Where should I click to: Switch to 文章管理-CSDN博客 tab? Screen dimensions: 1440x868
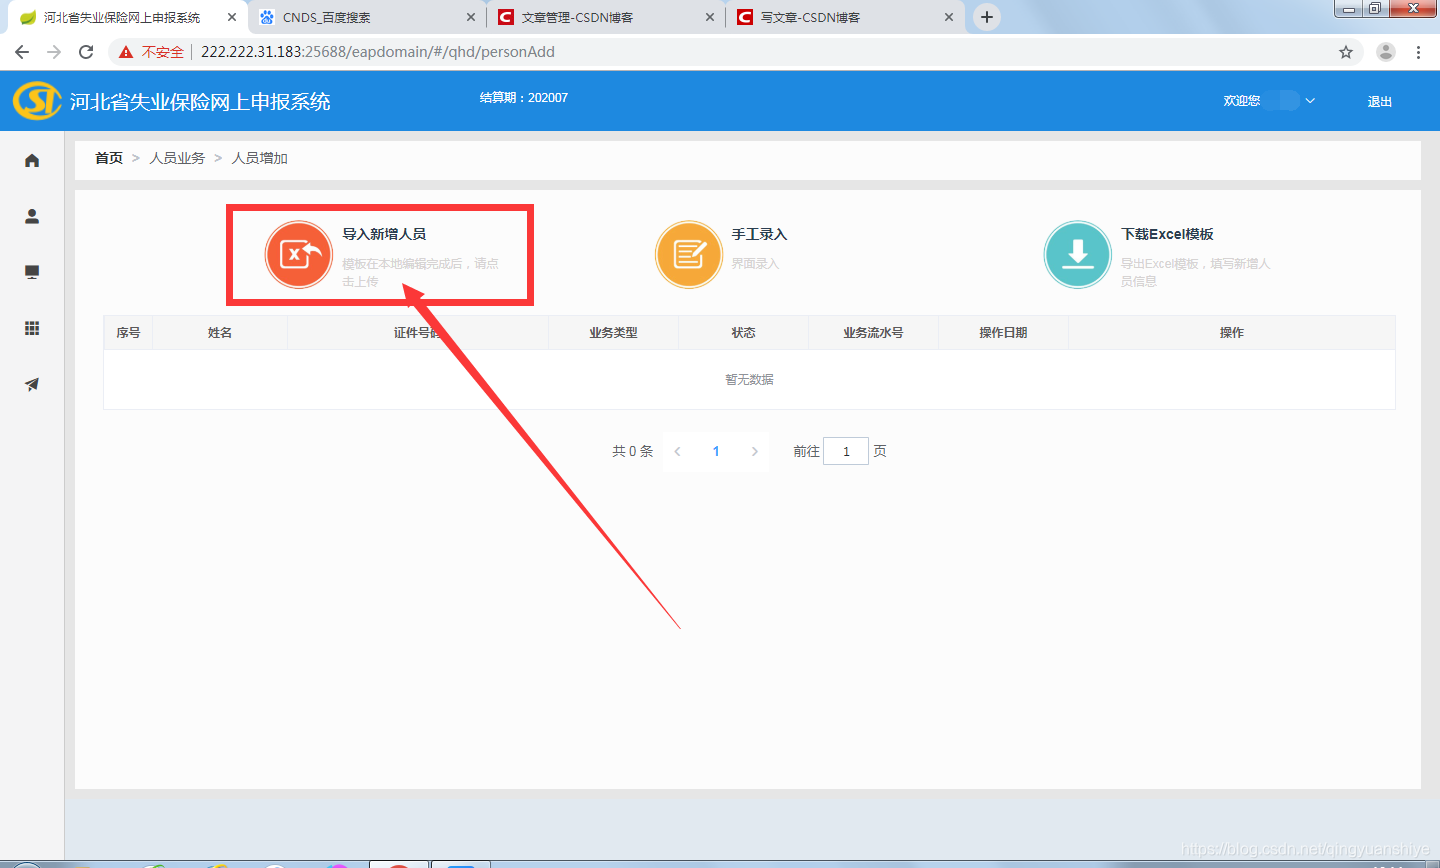tap(606, 17)
